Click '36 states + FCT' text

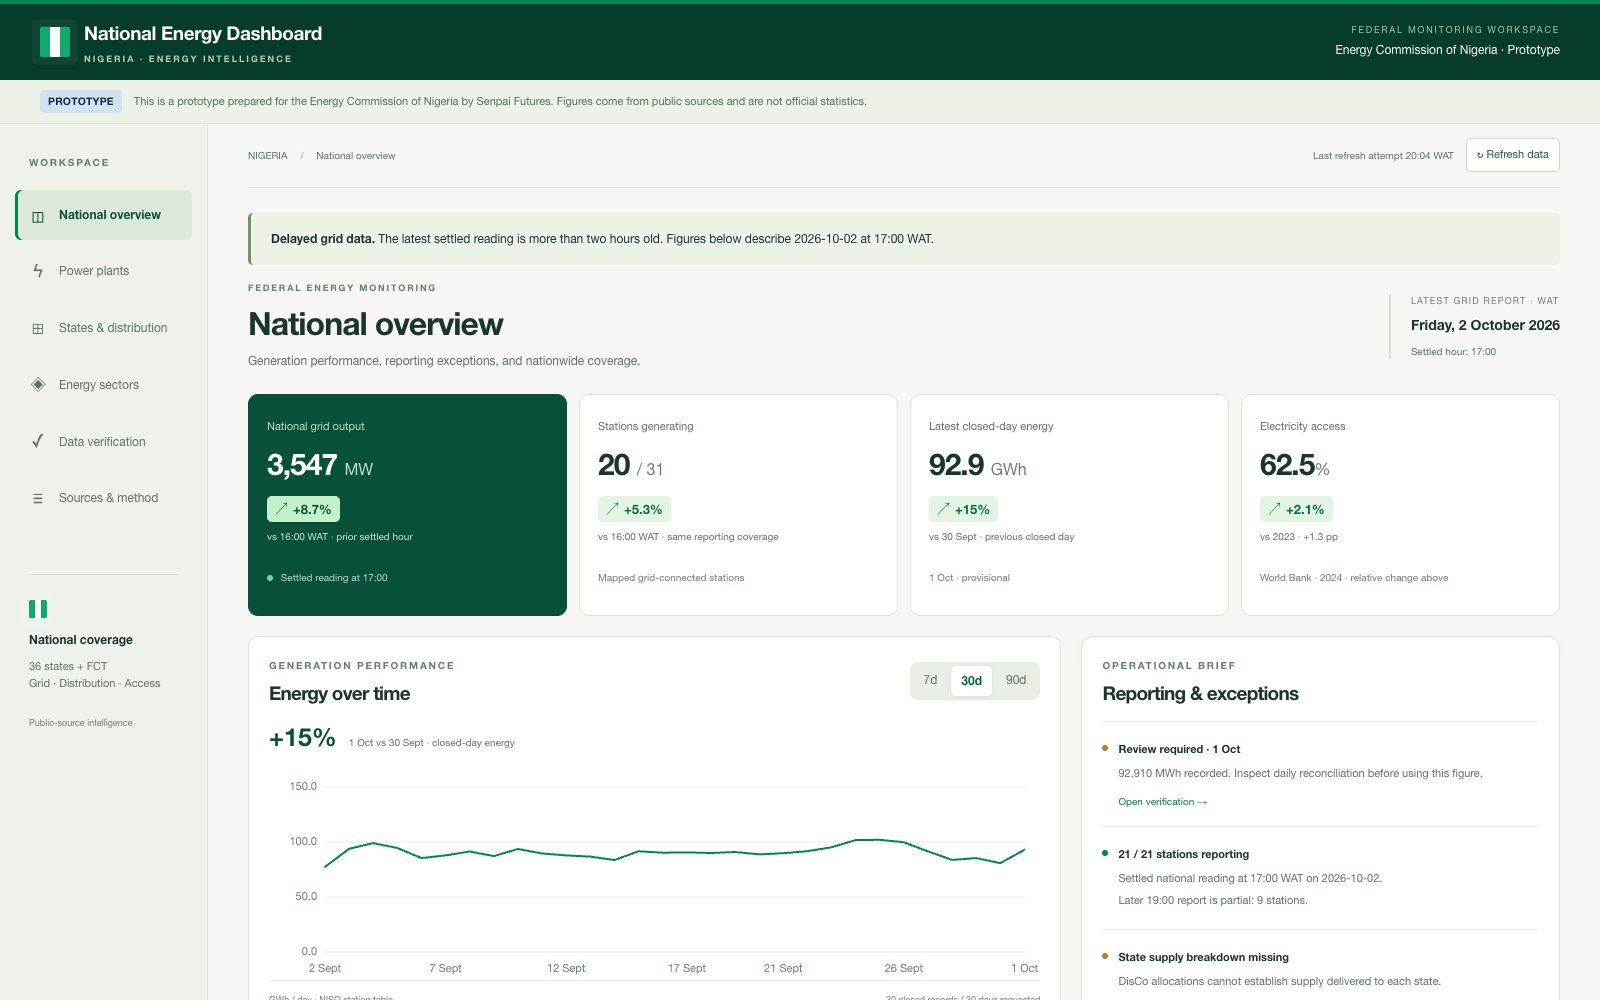pos(68,666)
